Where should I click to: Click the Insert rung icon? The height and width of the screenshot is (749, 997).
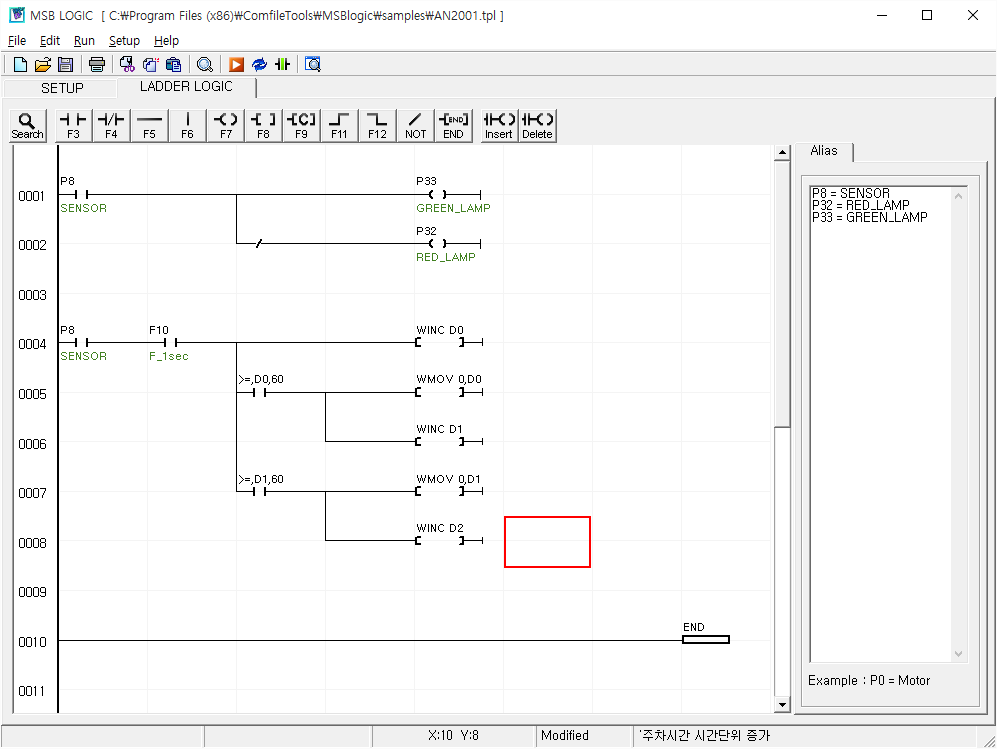pyautogui.click(x=497, y=124)
